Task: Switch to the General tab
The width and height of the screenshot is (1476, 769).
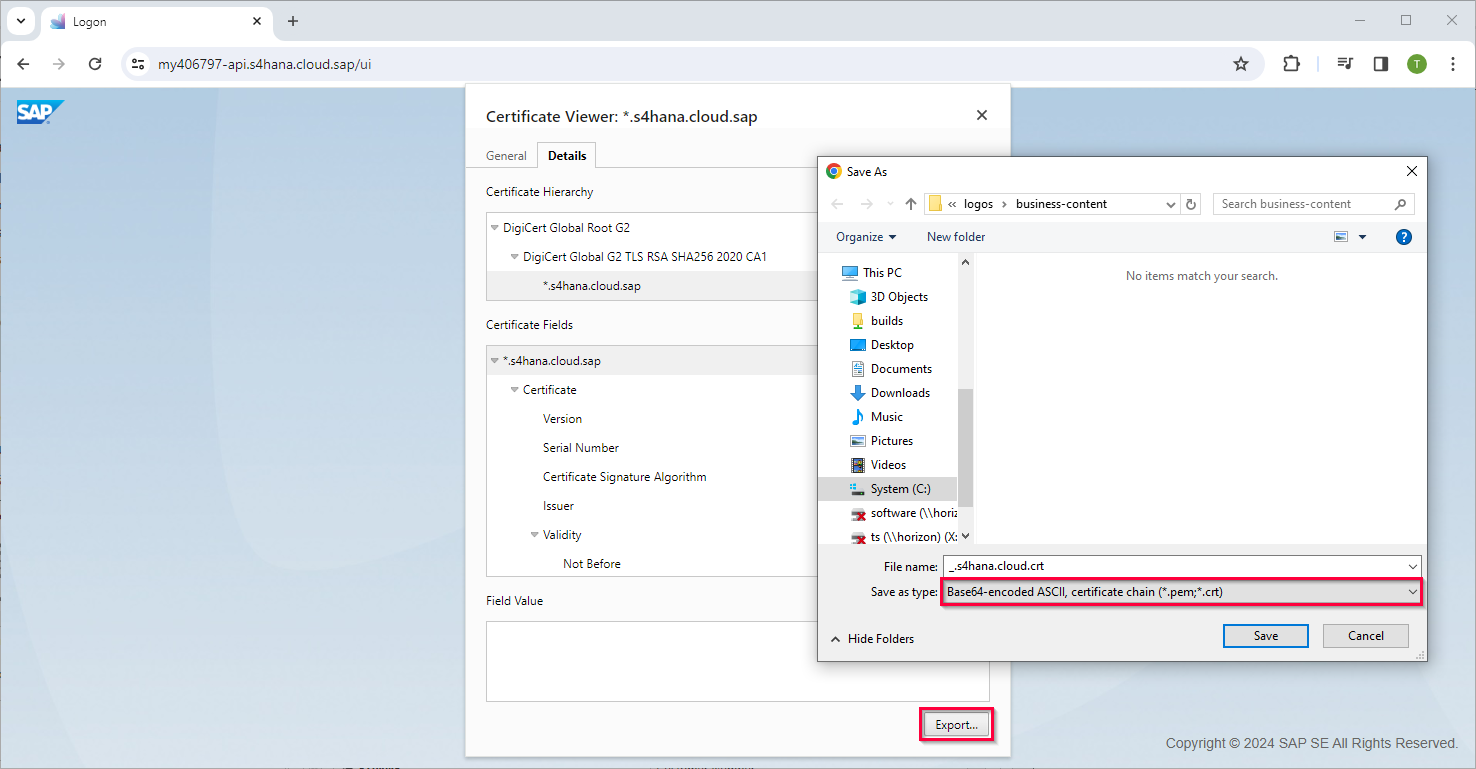Action: (x=506, y=156)
